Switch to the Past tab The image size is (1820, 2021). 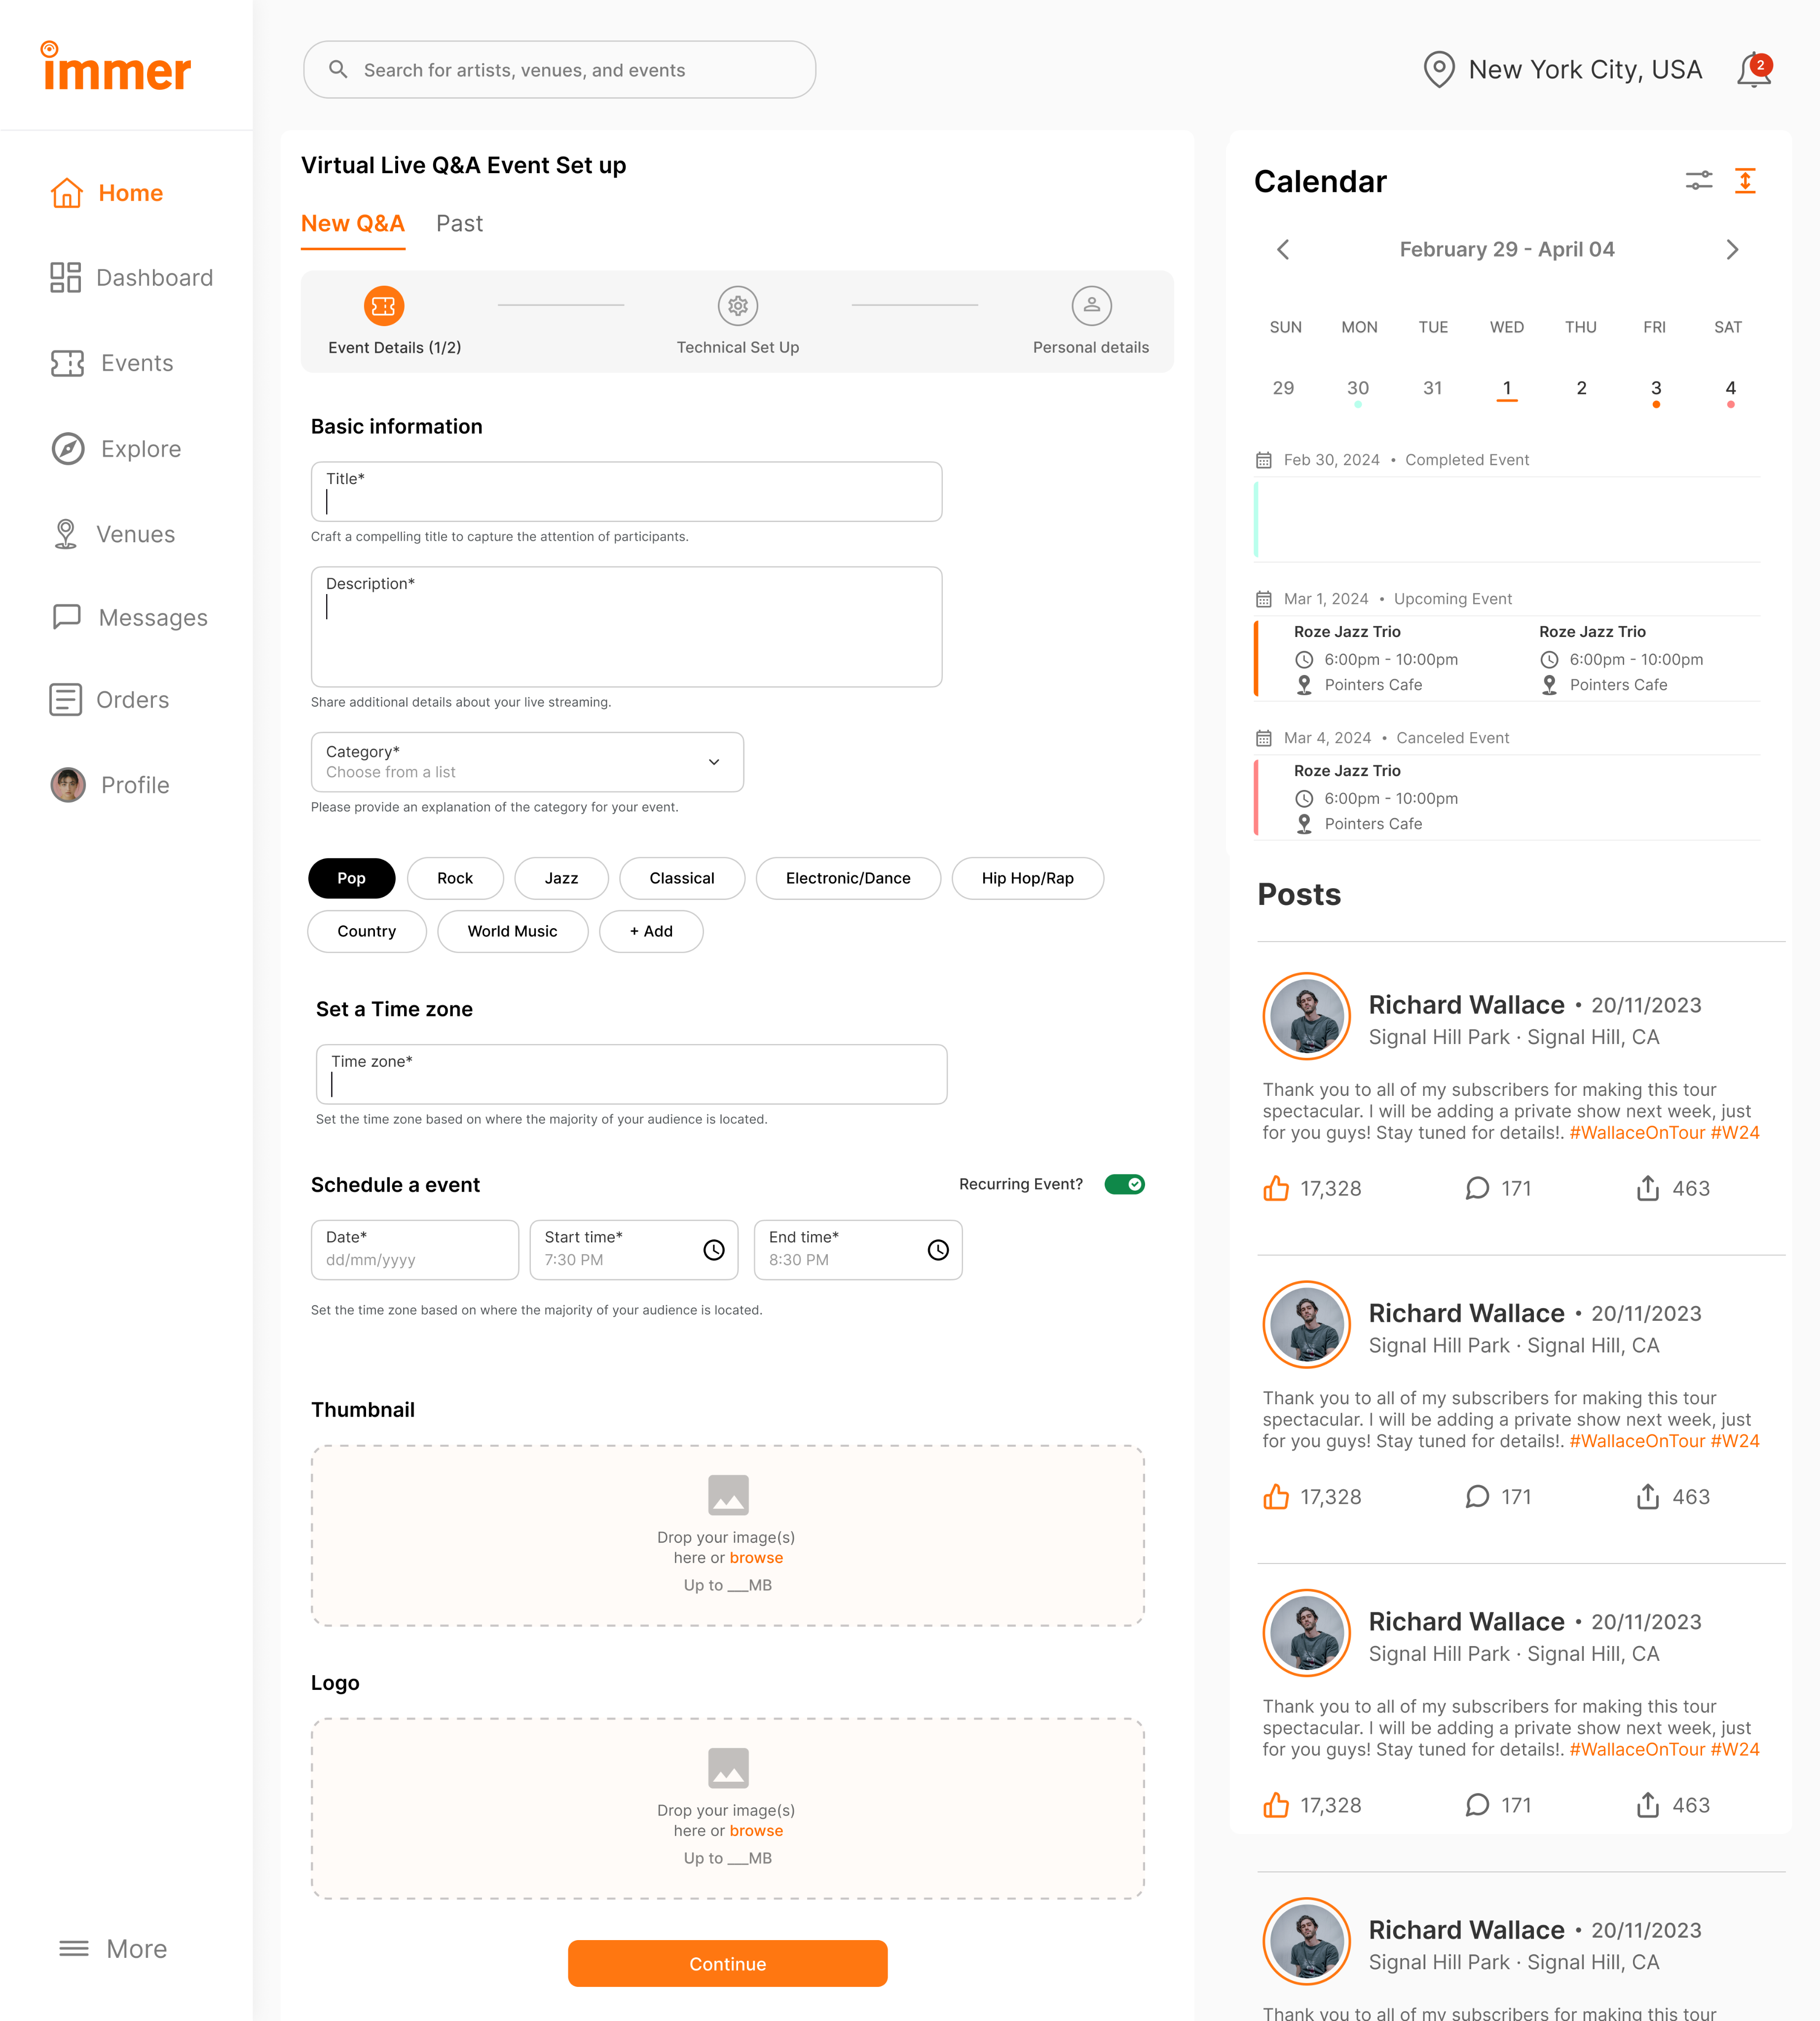point(459,224)
